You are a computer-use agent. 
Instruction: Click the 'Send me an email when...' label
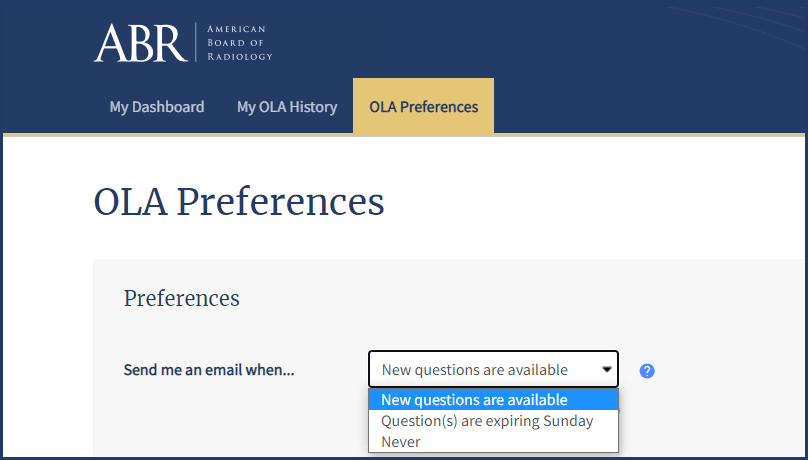pyautogui.click(x=209, y=370)
